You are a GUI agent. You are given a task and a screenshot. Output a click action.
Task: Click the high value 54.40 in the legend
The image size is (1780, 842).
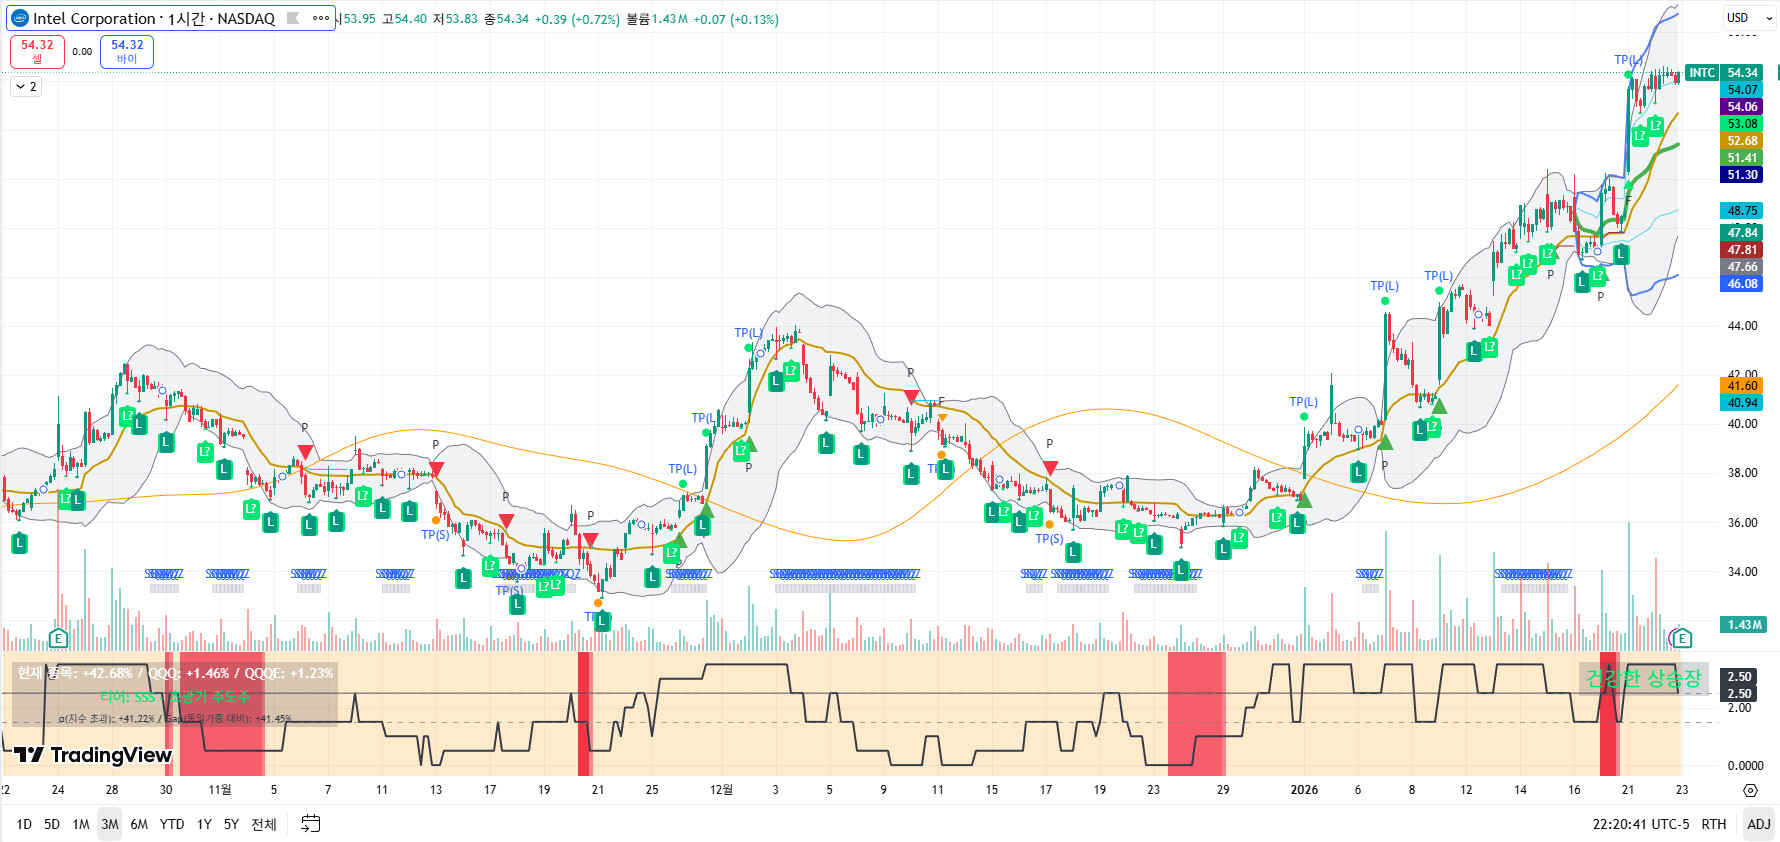411,19
